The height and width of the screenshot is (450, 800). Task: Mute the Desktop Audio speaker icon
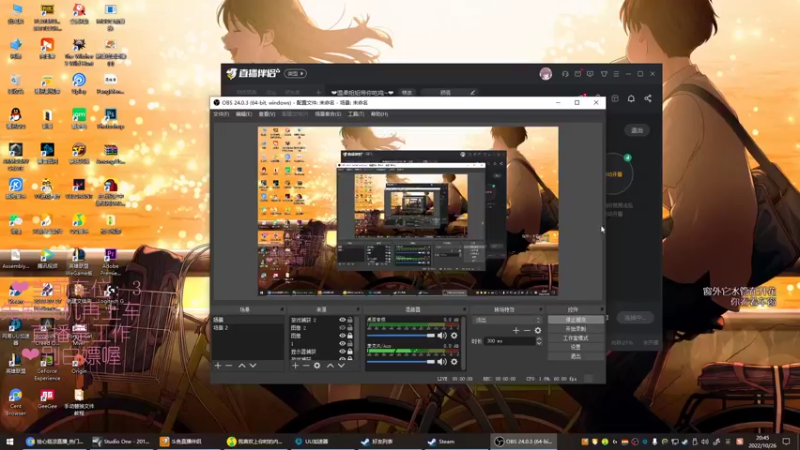(442, 336)
